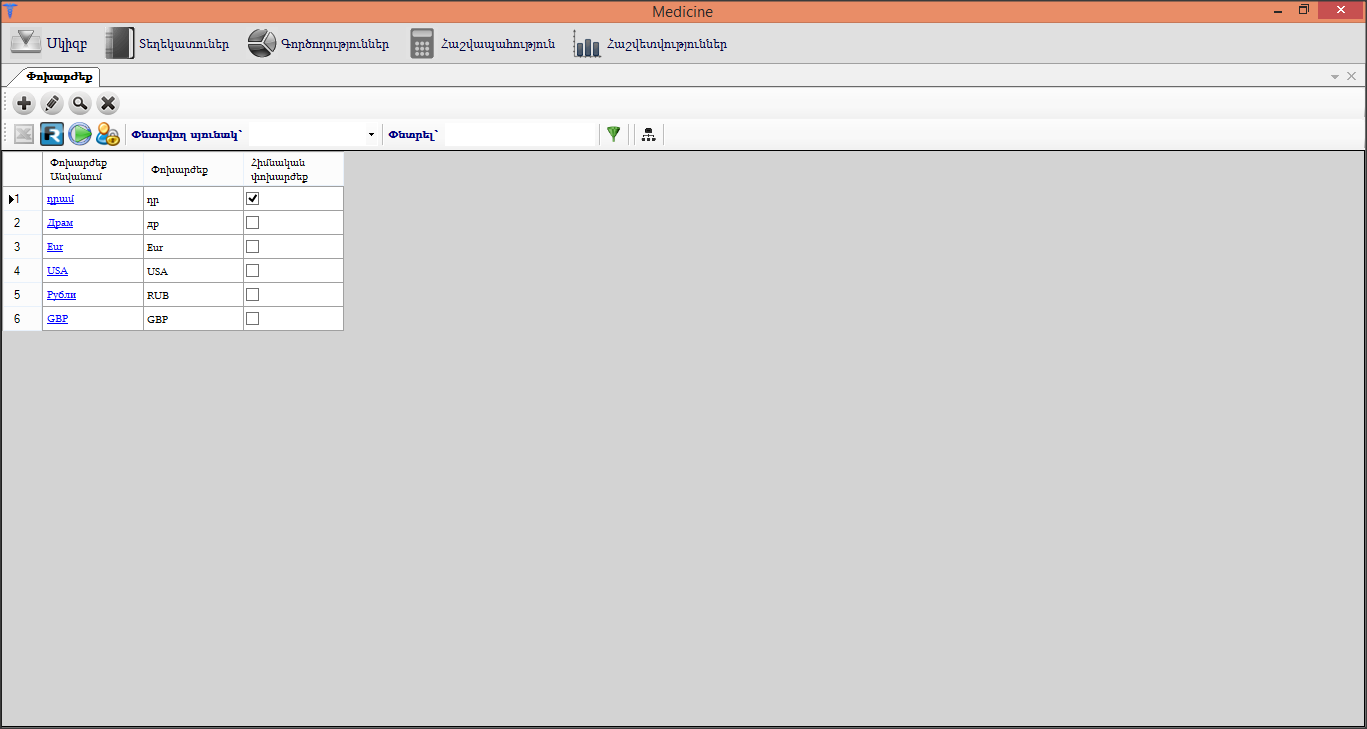Click the Հիմնական փոխարժեք column header
The image size is (1367, 729).
[x=294, y=169]
